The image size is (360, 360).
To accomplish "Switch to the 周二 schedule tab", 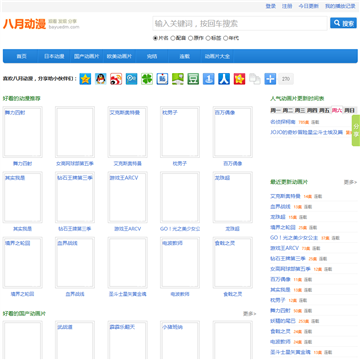I will click(288, 110).
